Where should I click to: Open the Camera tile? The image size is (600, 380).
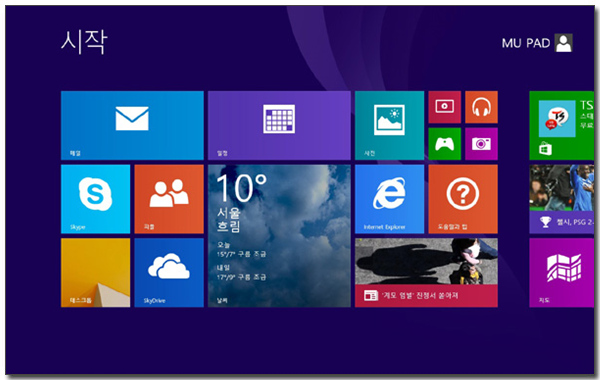click(x=481, y=144)
